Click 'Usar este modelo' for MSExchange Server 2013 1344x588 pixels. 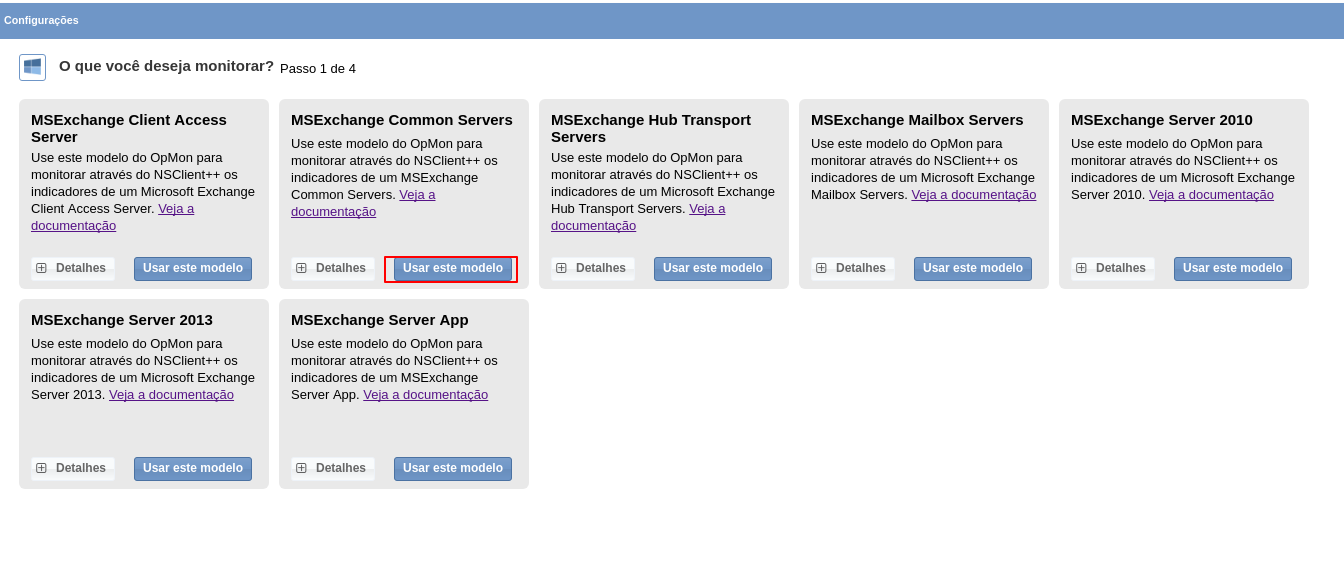point(192,469)
